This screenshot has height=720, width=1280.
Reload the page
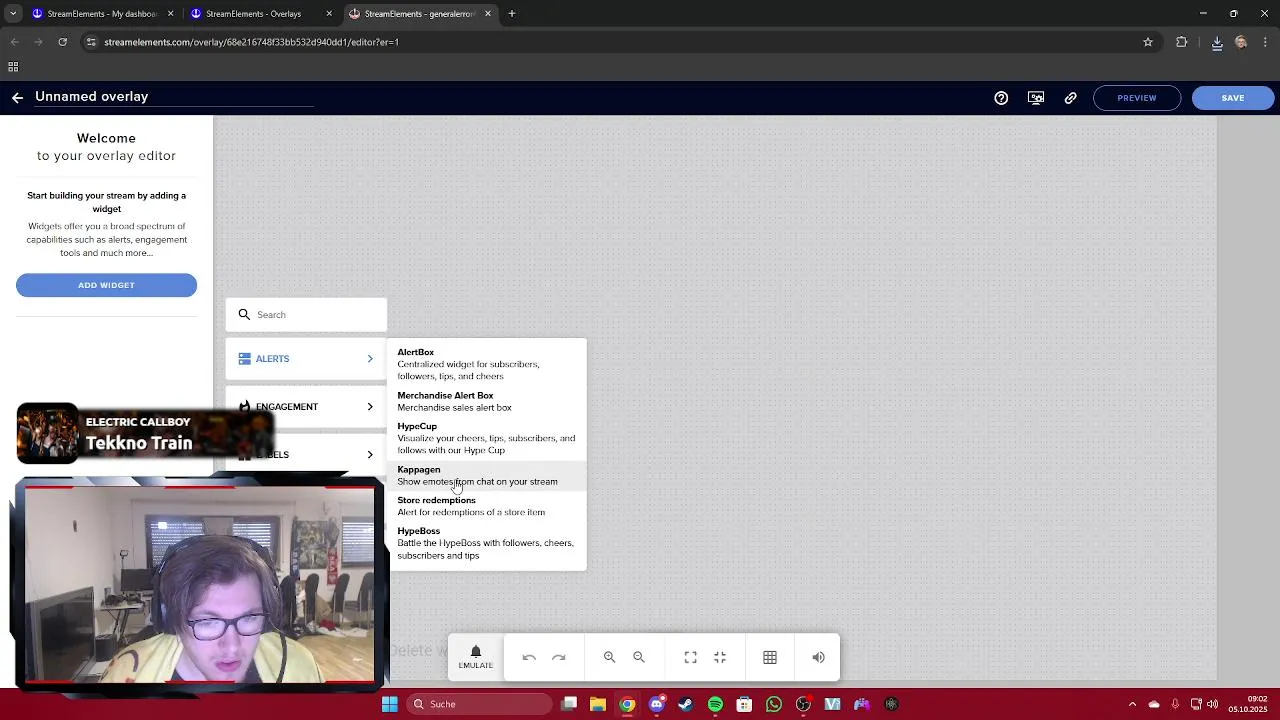click(62, 42)
